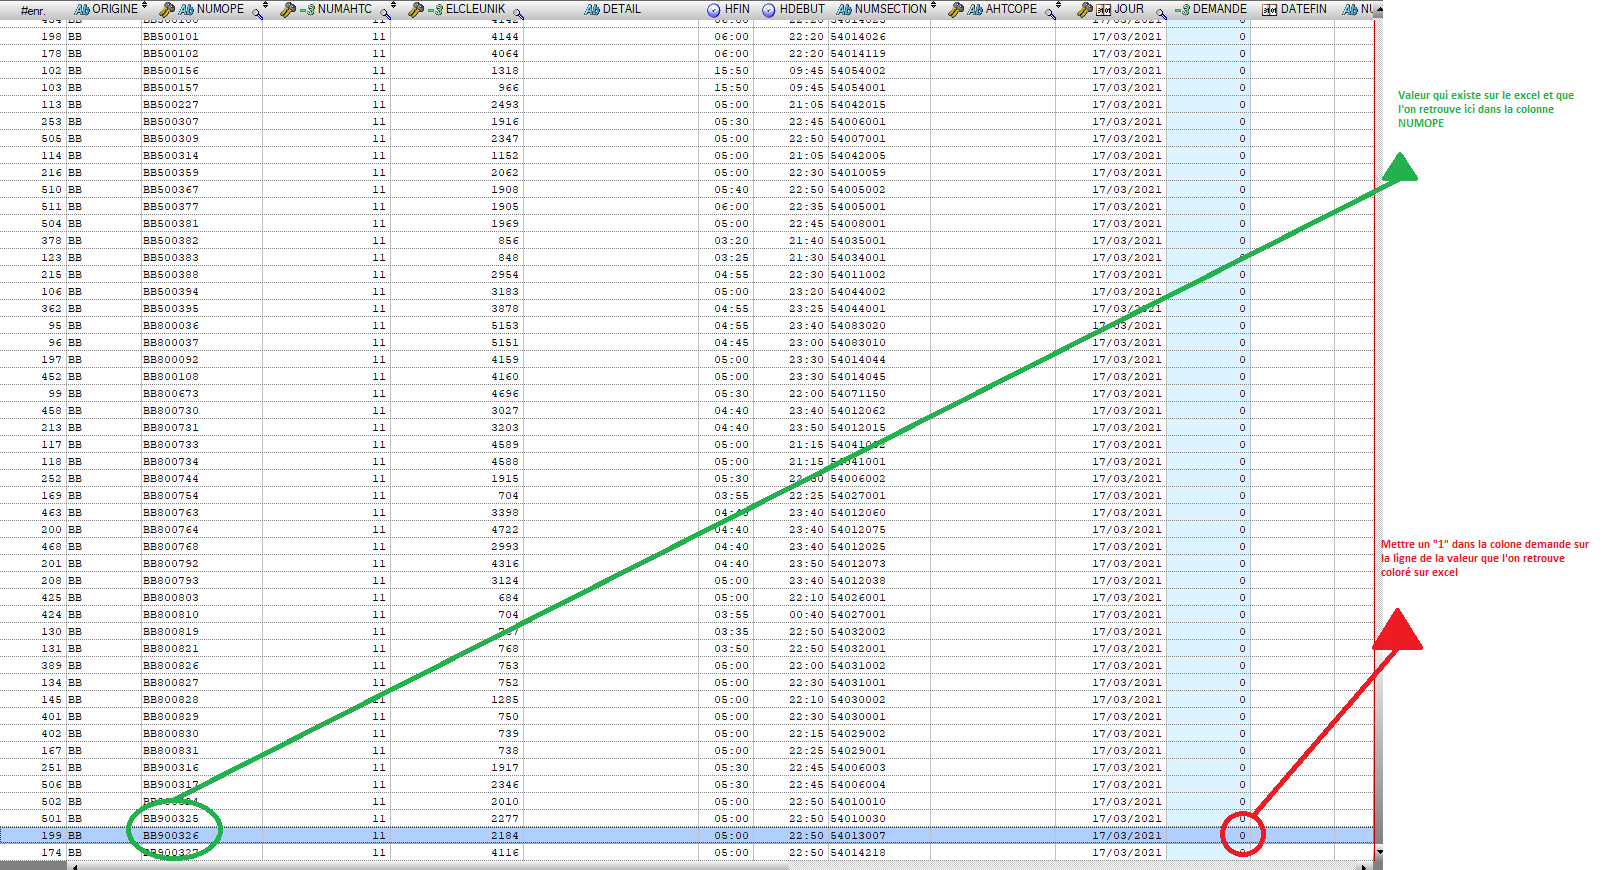
Task: Click the magnifier icon in NUMOPE column header
Action: (x=258, y=11)
